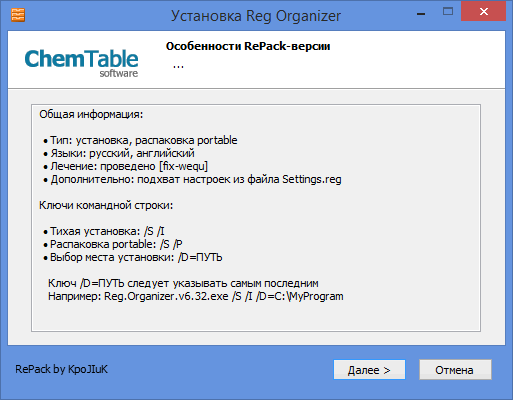The width and height of the screenshot is (513, 400).
Task: Proceed with the Далее > button
Action: click(369, 370)
